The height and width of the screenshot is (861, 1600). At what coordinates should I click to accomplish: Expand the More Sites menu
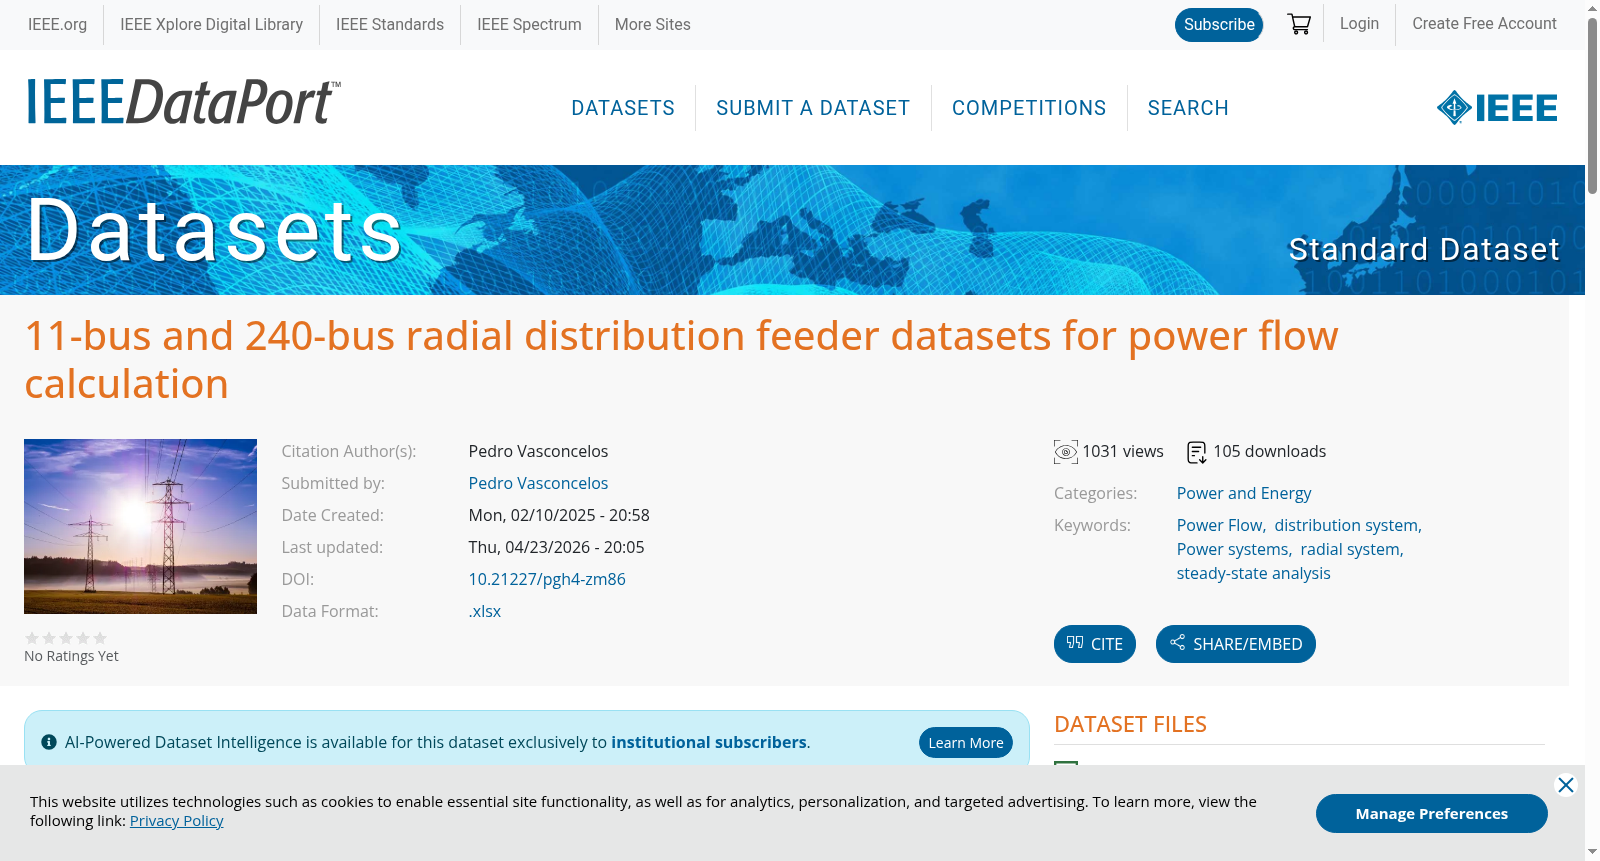click(652, 24)
